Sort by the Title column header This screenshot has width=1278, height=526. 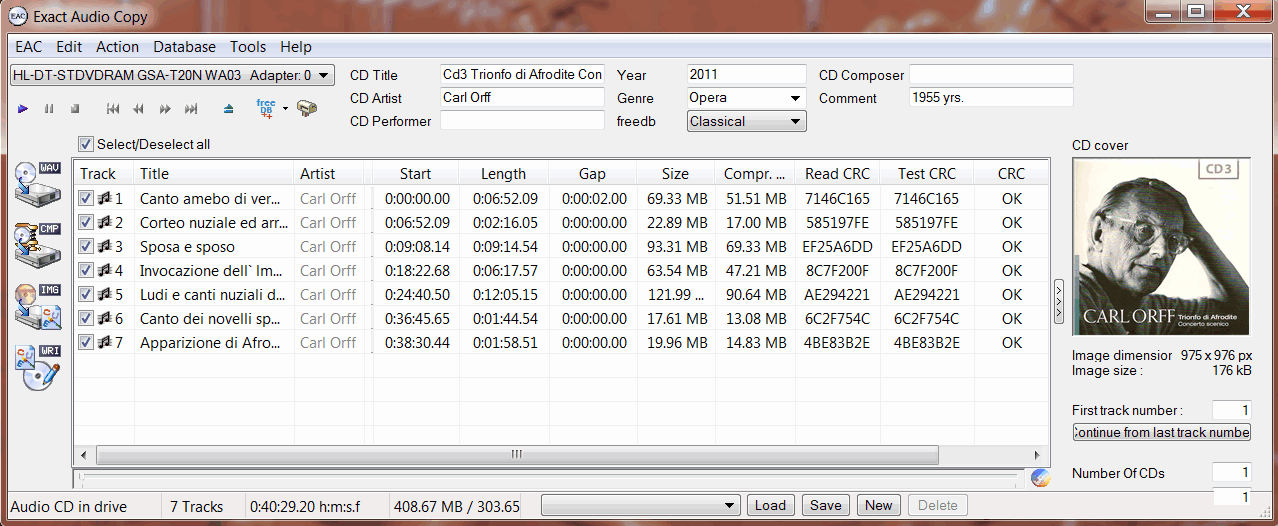213,173
